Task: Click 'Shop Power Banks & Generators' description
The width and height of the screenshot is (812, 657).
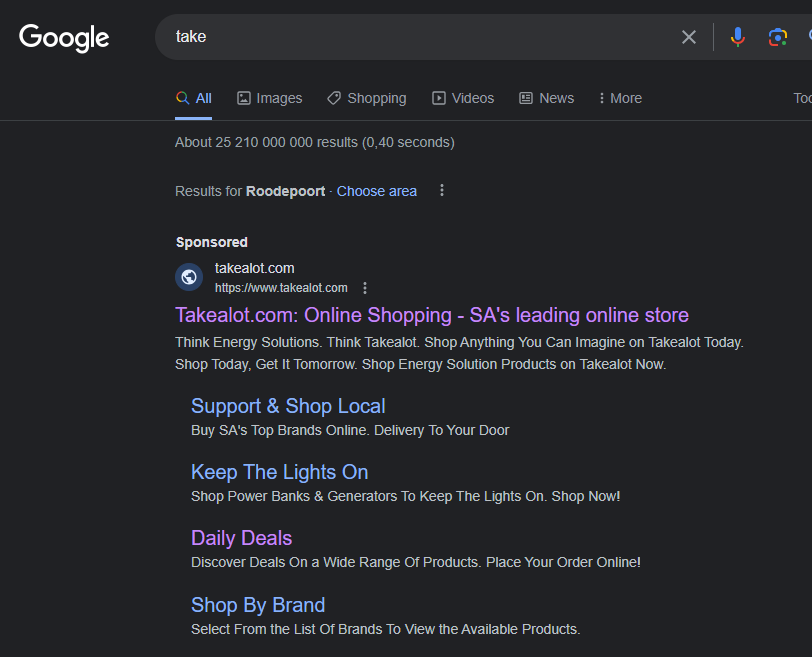Action: coord(405,496)
